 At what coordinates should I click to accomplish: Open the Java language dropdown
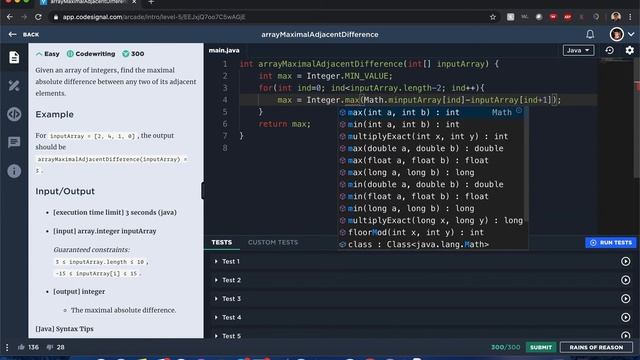(578, 50)
